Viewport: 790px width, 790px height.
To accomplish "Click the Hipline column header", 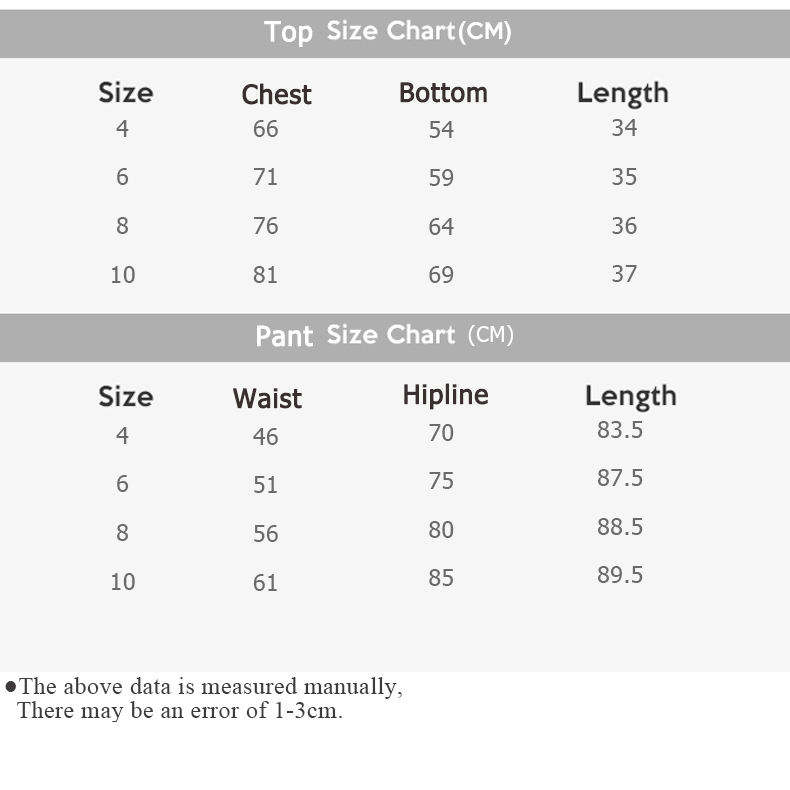I will pyautogui.click(x=445, y=395).
